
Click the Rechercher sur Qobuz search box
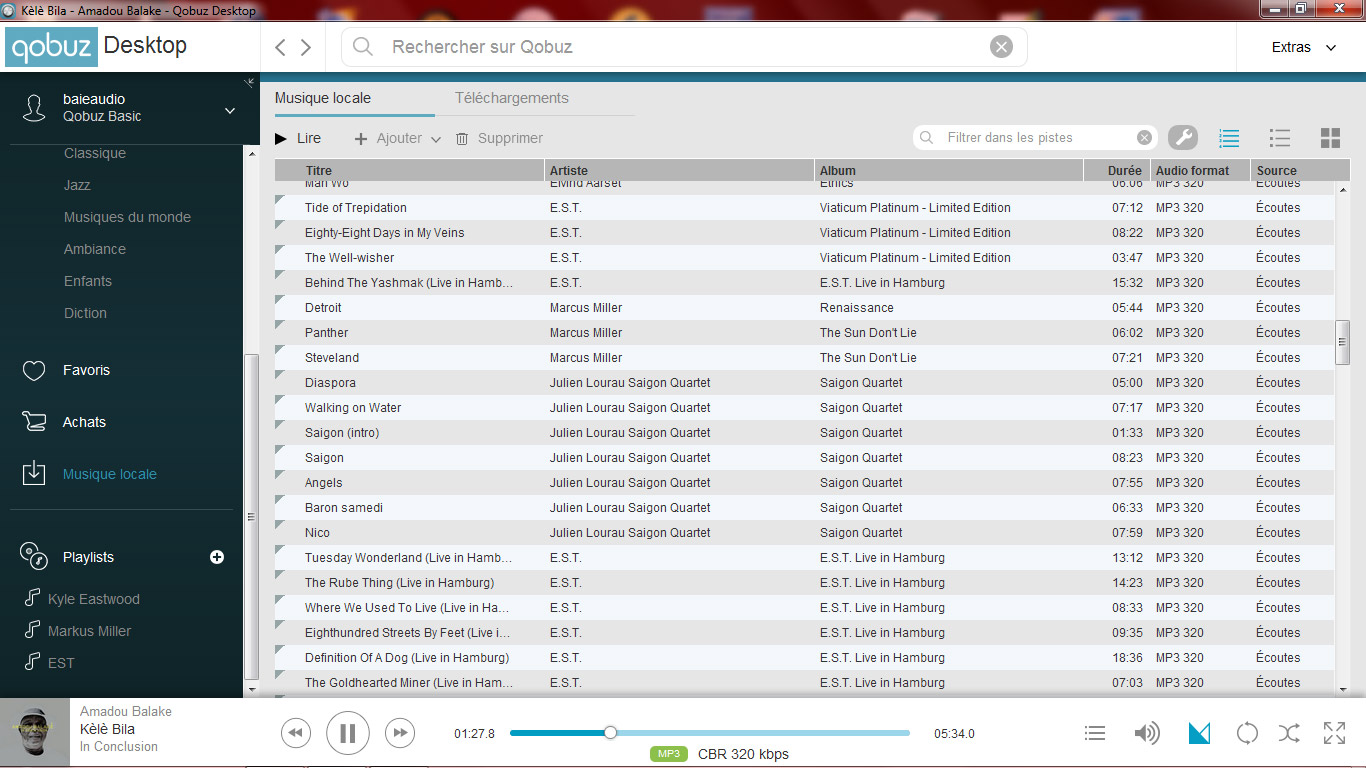click(684, 47)
